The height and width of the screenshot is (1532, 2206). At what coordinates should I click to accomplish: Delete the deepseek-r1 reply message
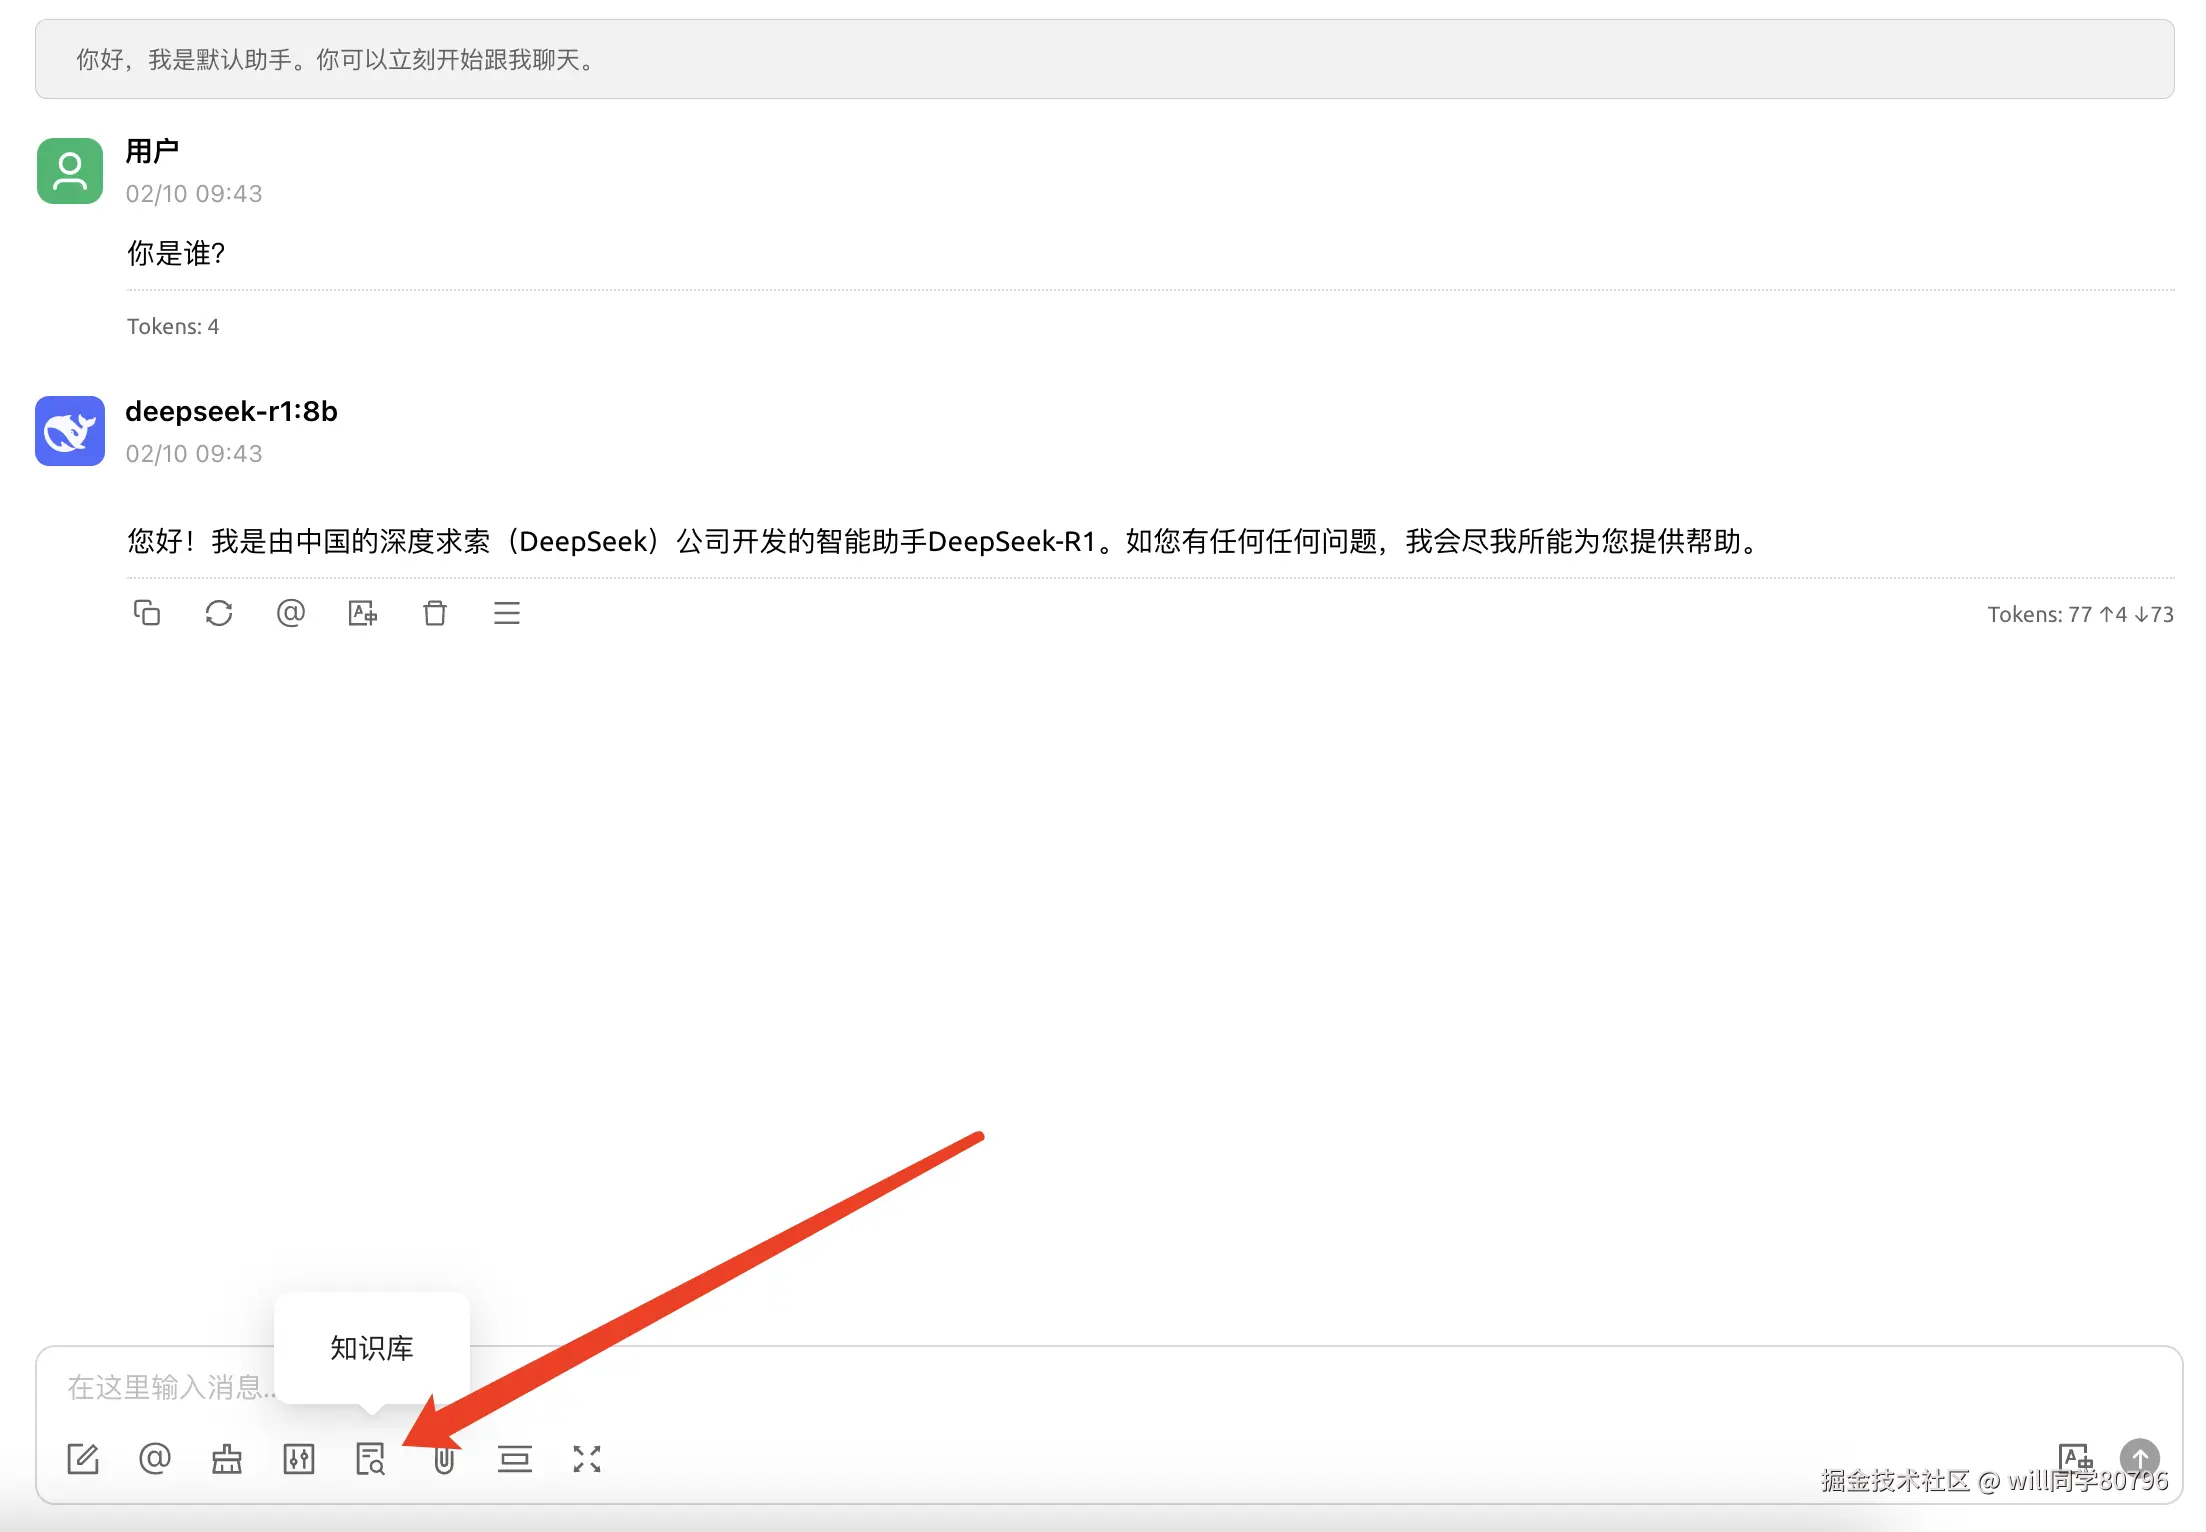tap(435, 613)
